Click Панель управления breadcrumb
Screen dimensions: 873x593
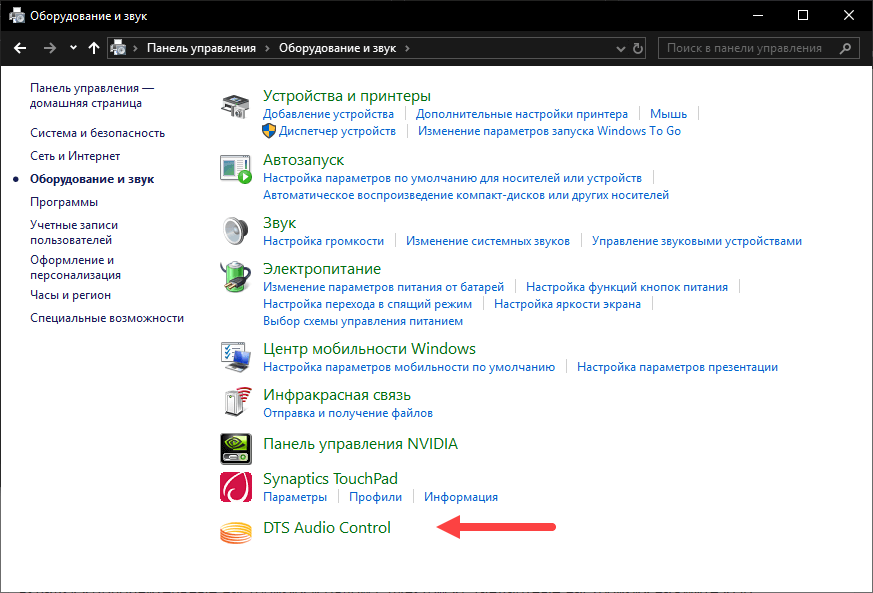pyautogui.click(x=202, y=48)
